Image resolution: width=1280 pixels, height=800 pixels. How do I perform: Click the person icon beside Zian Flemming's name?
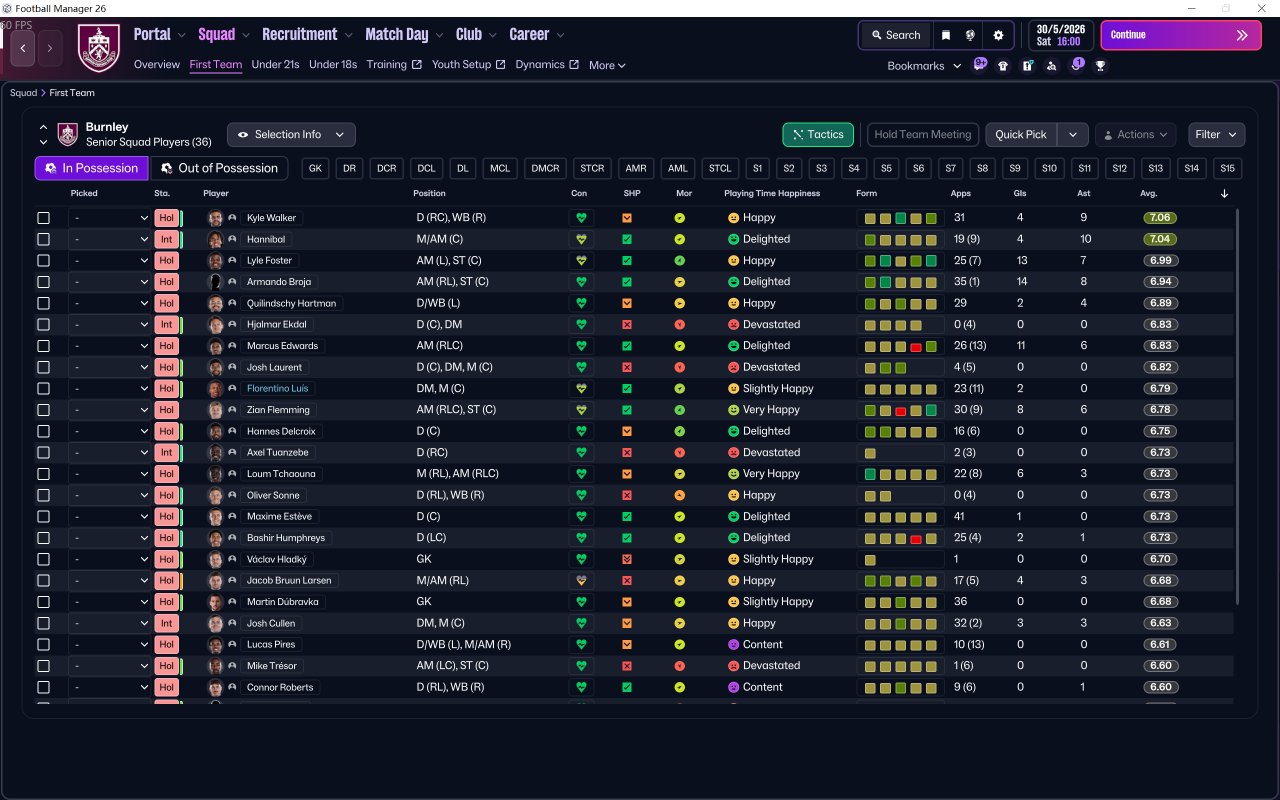click(x=232, y=410)
